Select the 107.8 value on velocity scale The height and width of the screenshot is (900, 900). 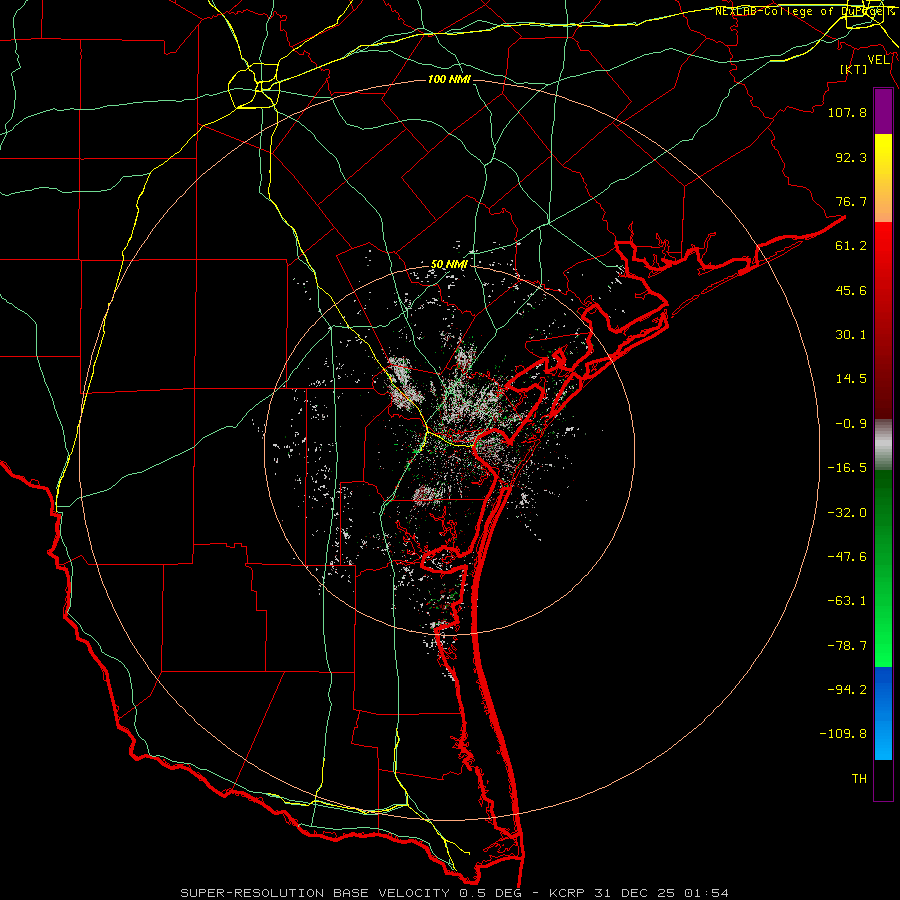click(847, 112)
